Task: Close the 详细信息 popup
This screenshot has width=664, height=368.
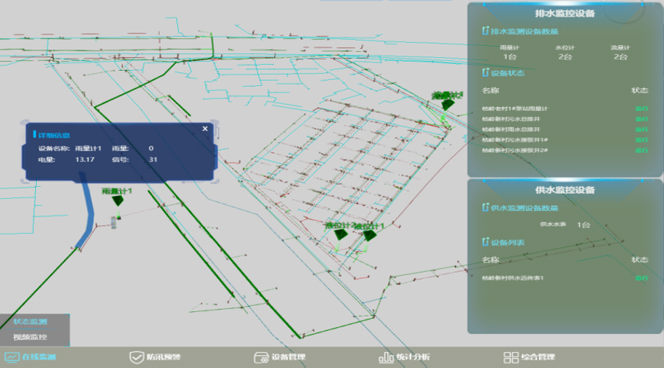Action: 205,129
